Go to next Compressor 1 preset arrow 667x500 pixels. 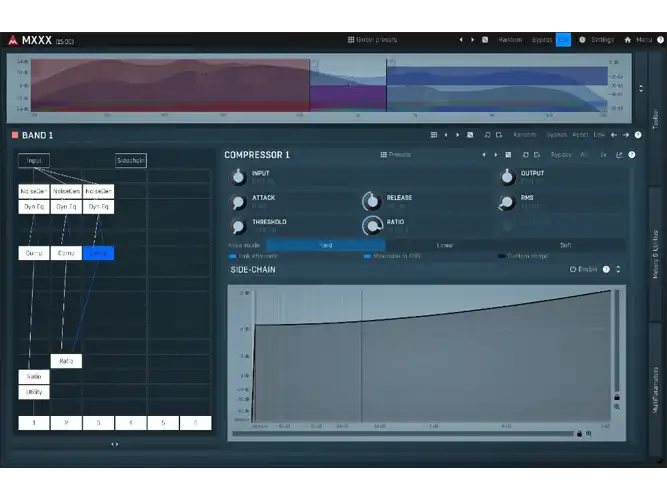pyautogui.click(x=496, y=155)
